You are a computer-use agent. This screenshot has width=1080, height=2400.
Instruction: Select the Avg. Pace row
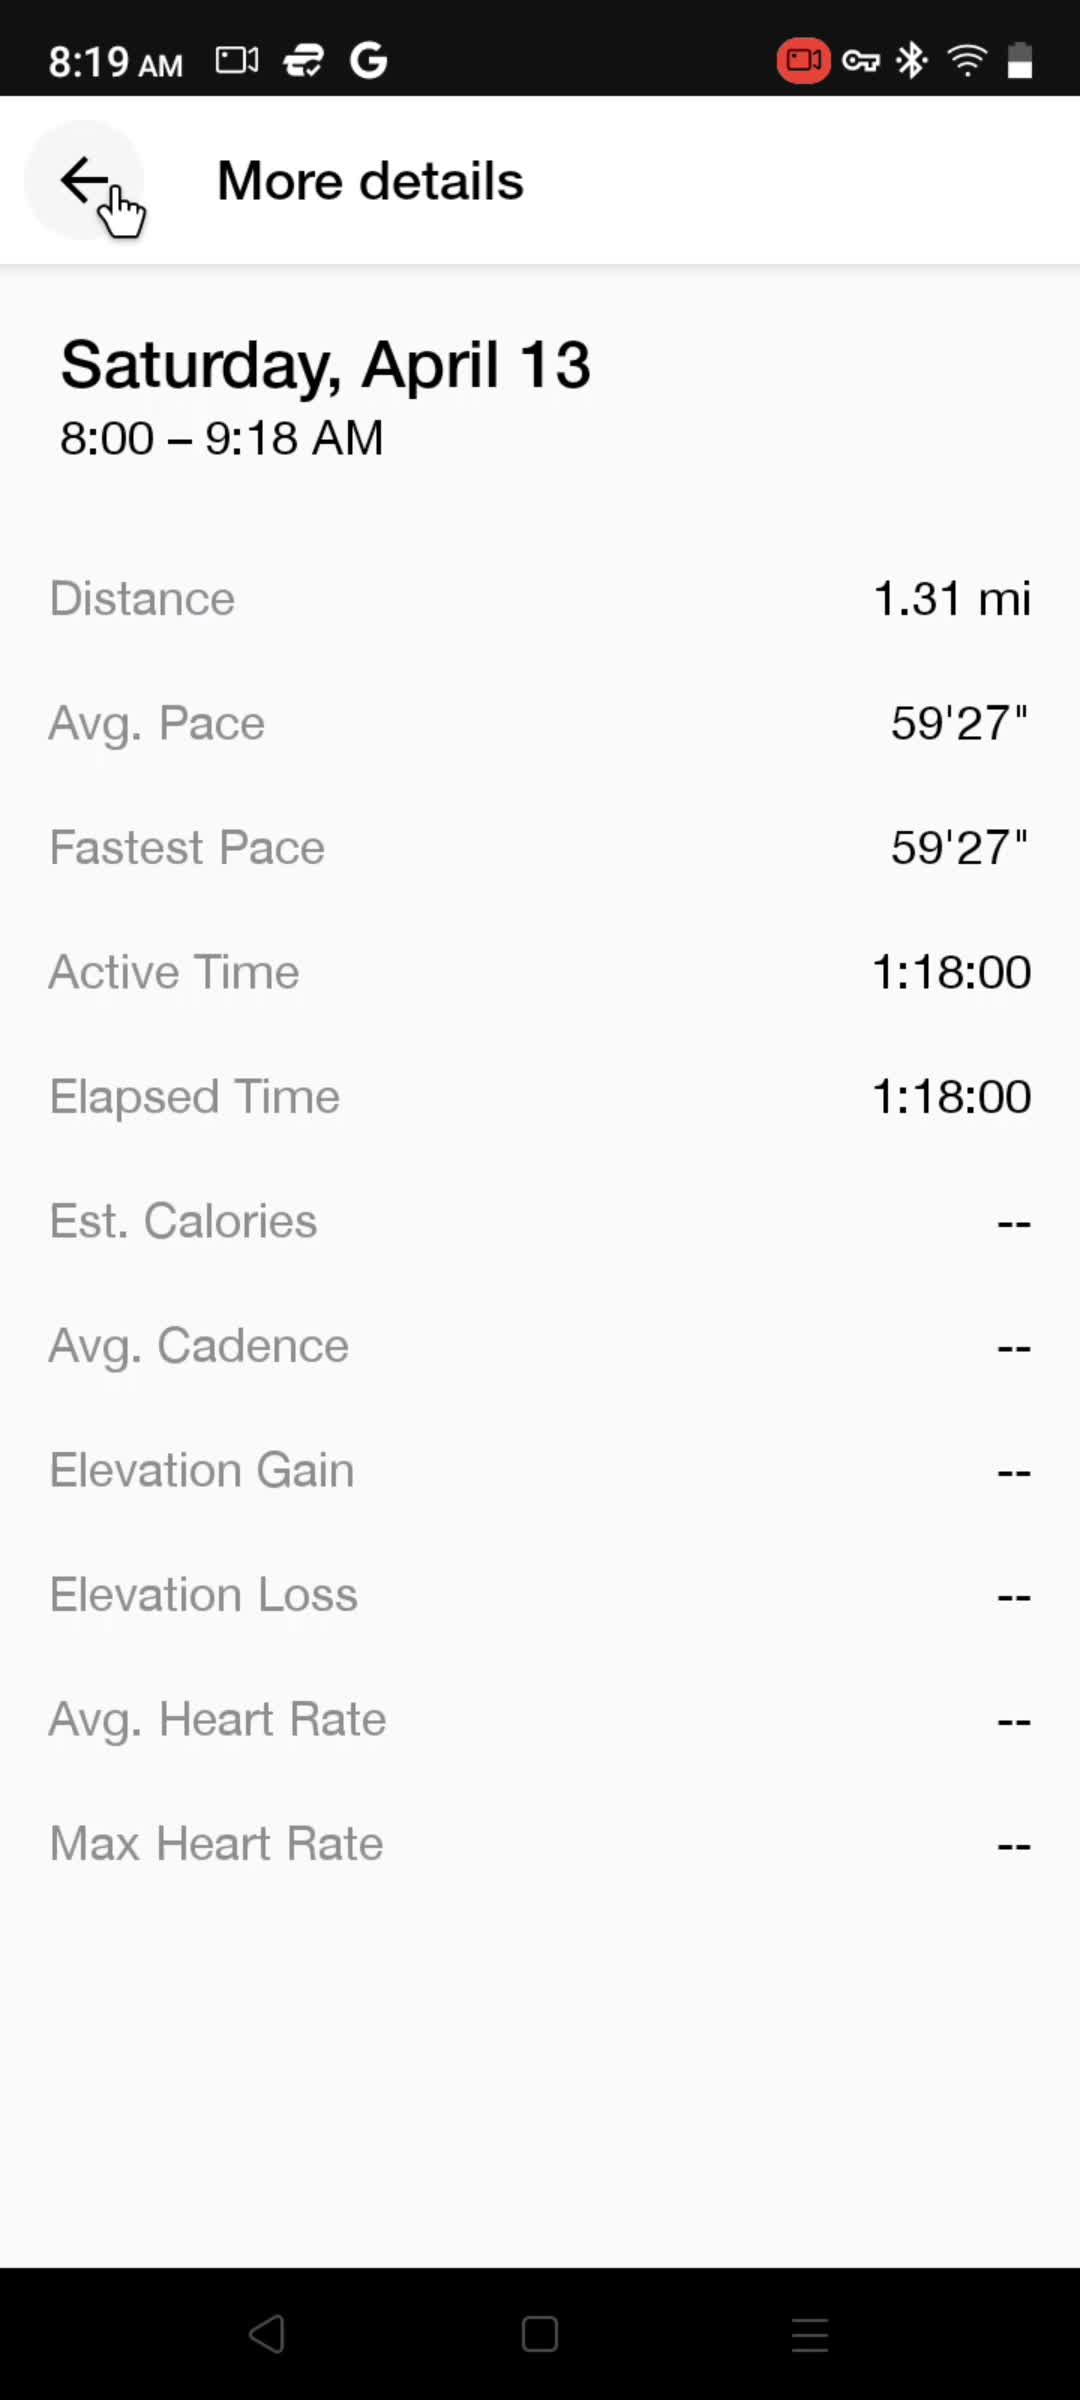tap(540, 723)
